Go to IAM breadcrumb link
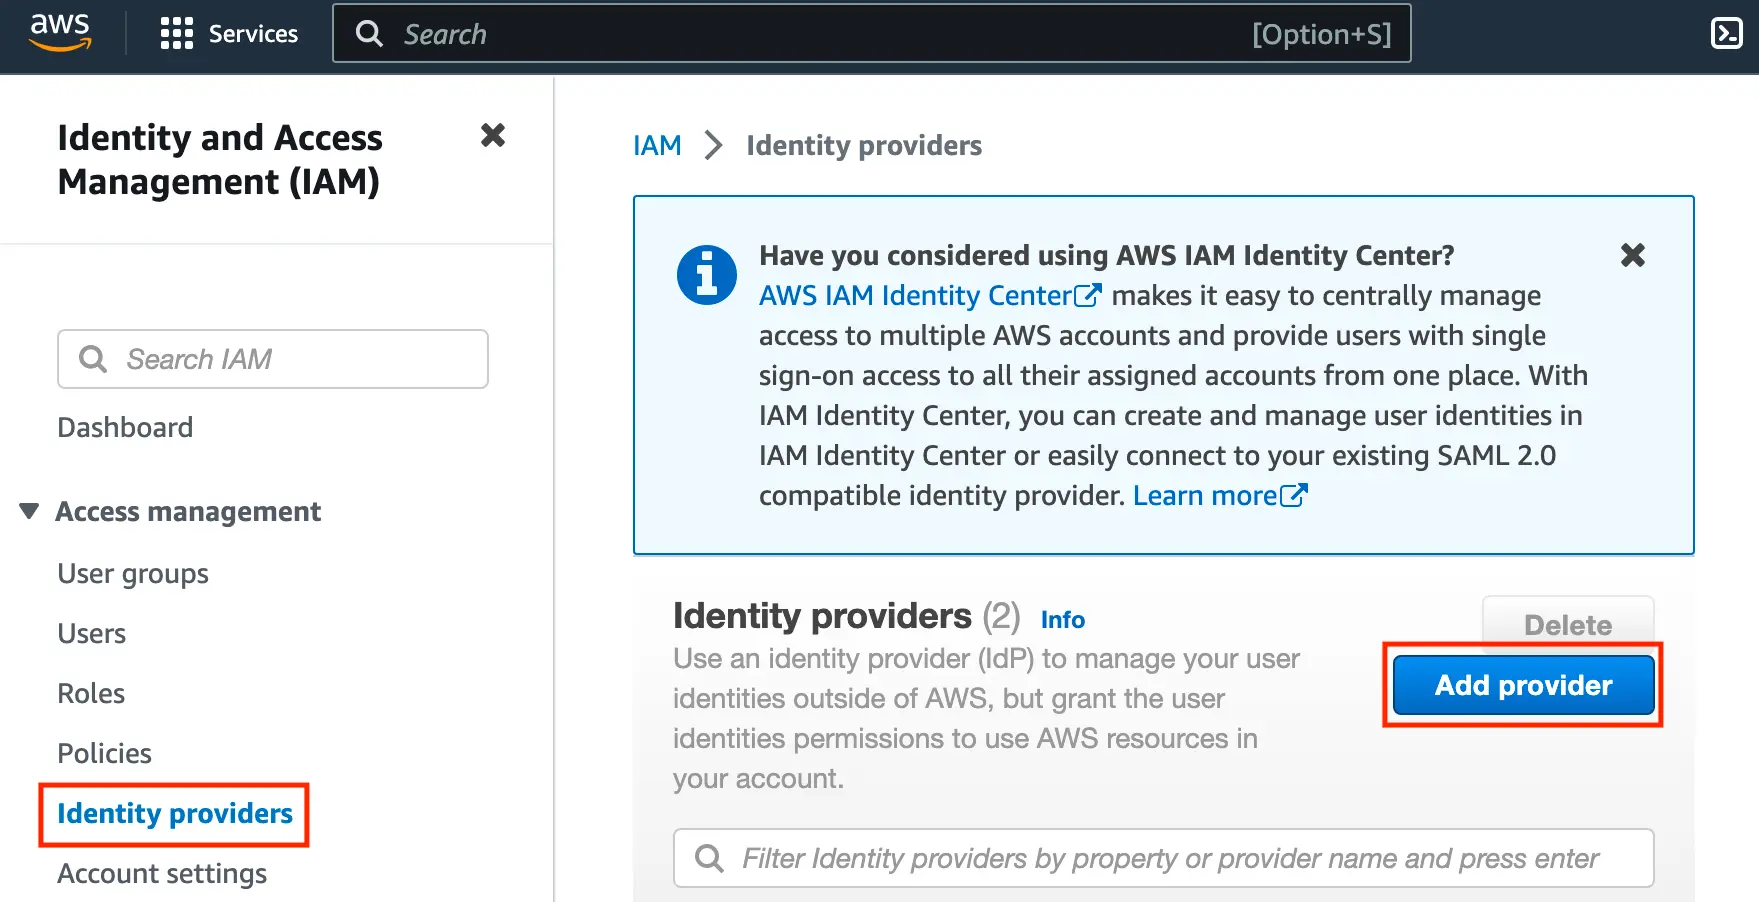This screenshot has width=1759, height=902. tap(657, 146)
